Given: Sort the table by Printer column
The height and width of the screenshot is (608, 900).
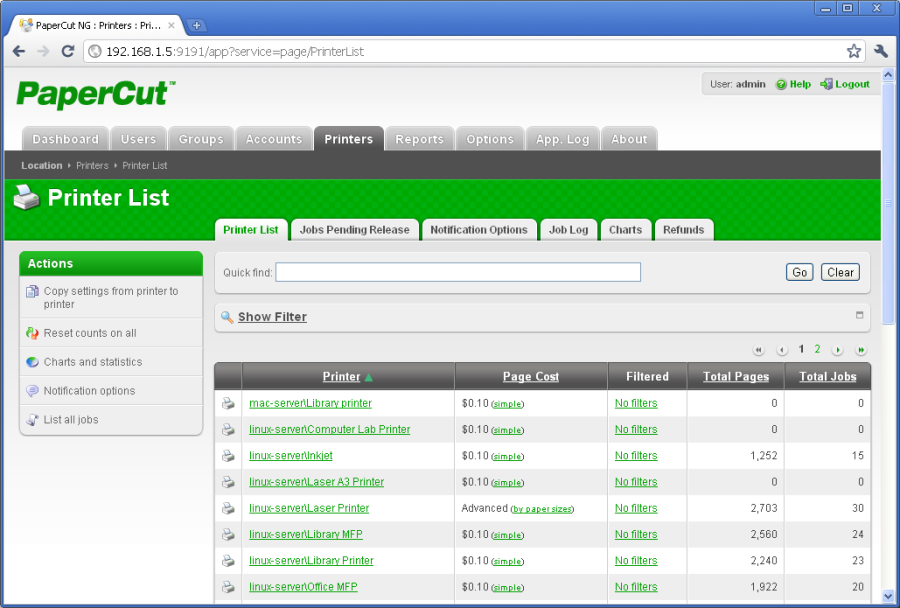Looking at the screenshot, I should tap(341, 377).
